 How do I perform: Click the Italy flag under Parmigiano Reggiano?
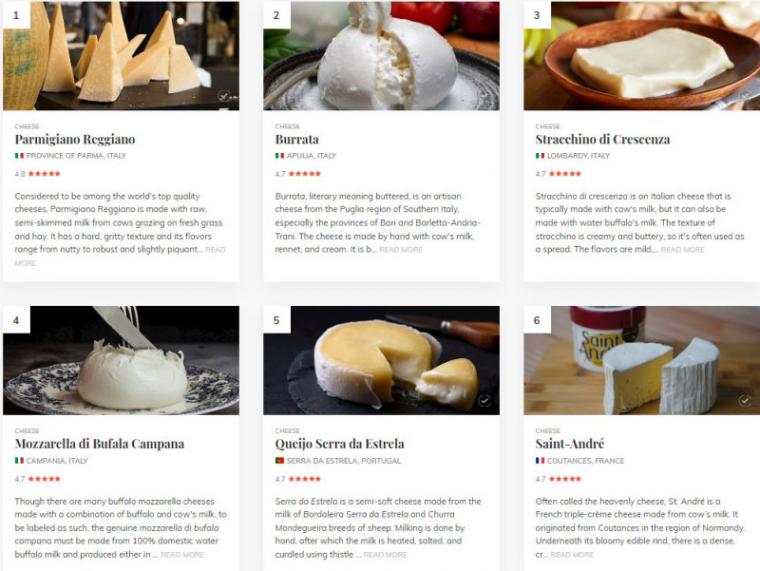click(x=19, y=156)
